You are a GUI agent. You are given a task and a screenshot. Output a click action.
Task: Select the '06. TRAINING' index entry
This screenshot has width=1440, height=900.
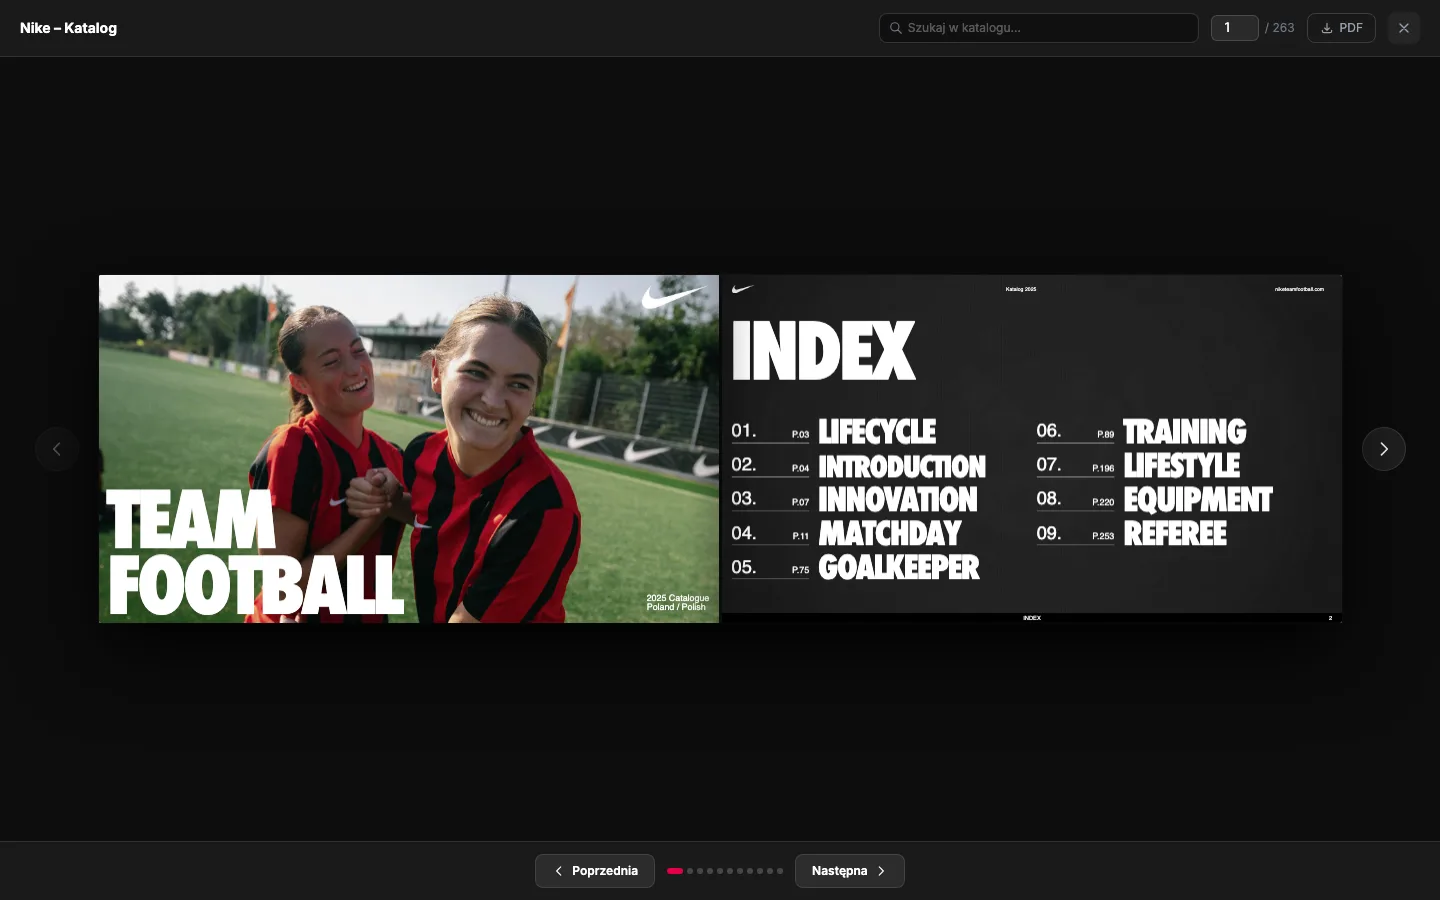(x=1141, y=431)
